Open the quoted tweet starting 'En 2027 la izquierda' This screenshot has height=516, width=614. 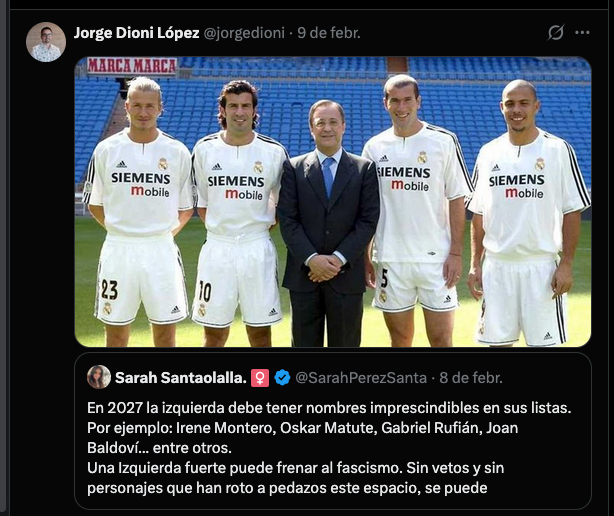tap(333, 431)
